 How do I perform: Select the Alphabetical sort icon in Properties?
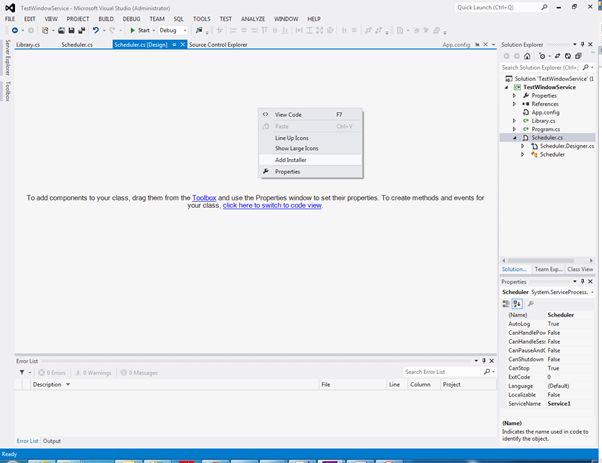(x=517, y=304)
